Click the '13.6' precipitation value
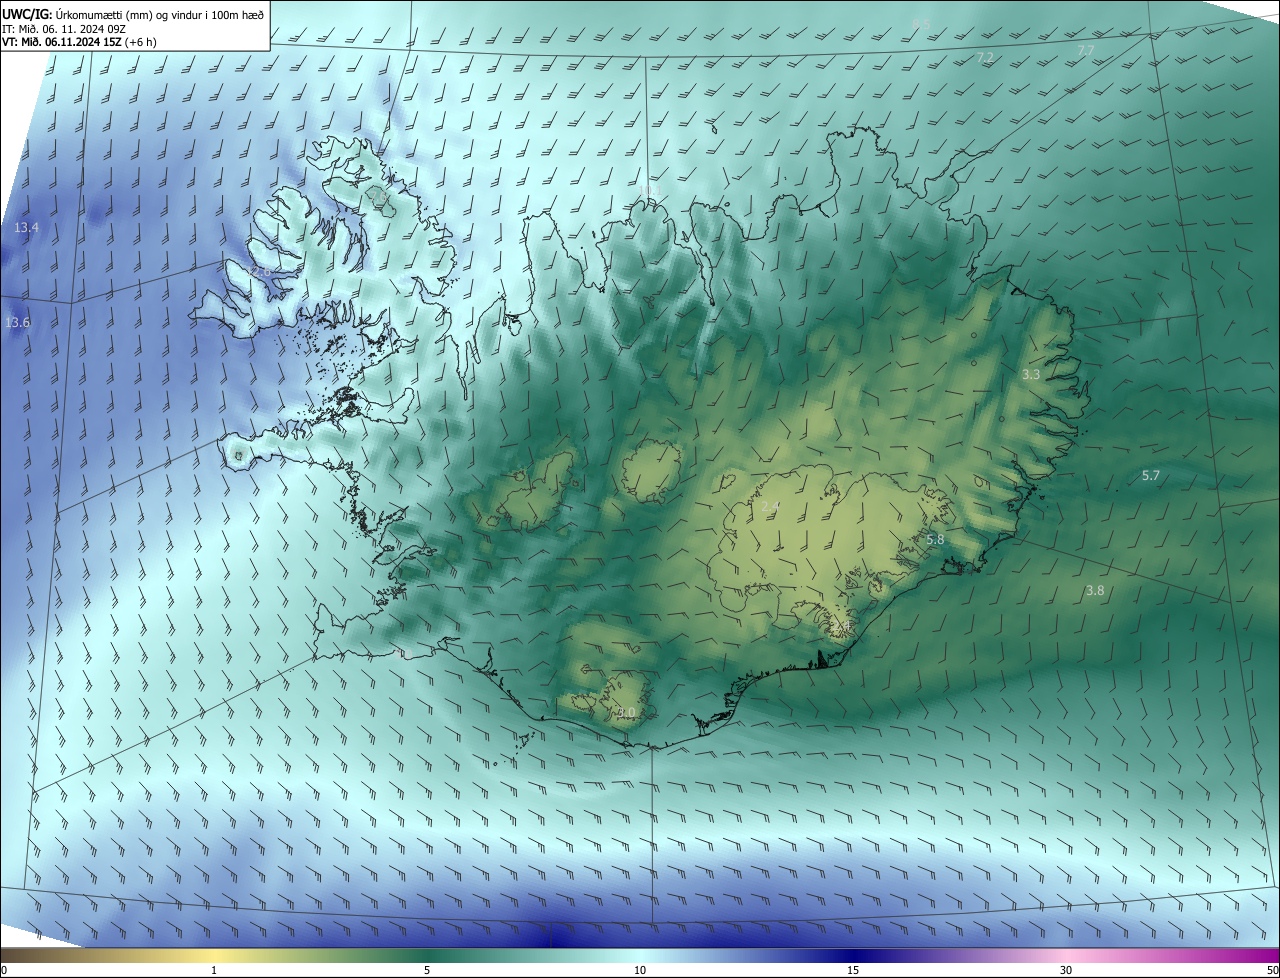 click(x=18, y=323)
